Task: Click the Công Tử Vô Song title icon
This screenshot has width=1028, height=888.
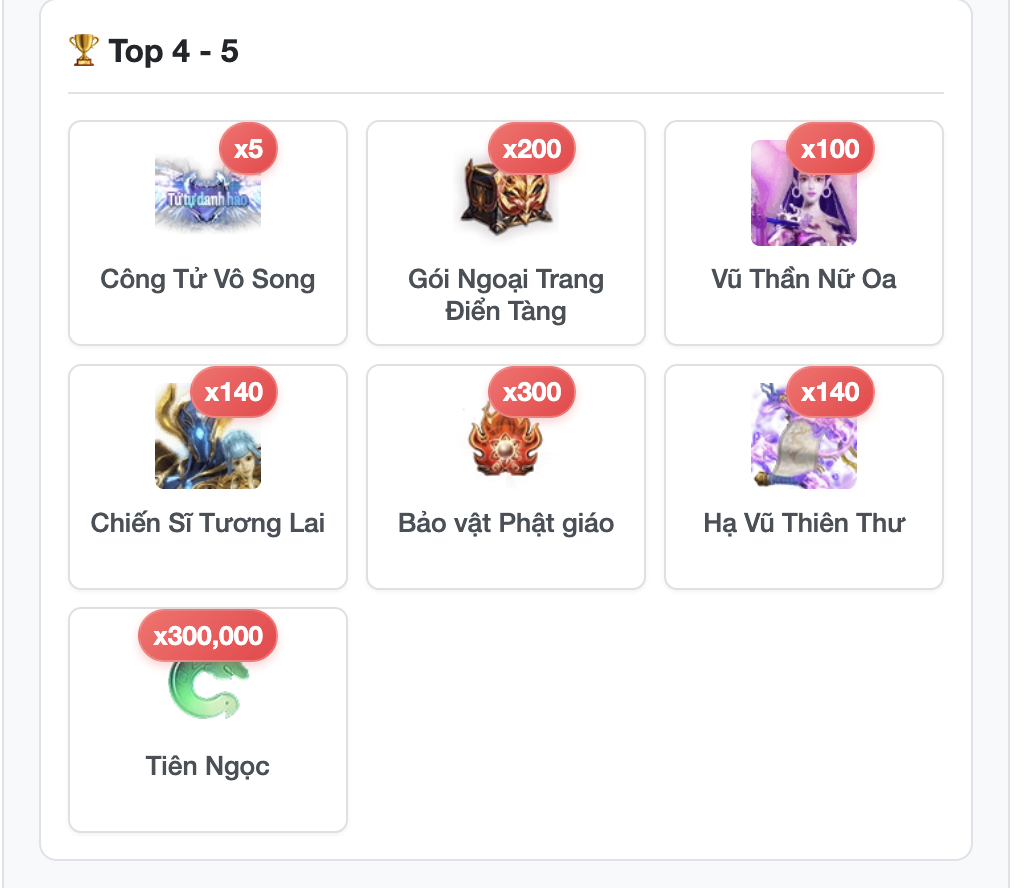Action: (208, 193)
